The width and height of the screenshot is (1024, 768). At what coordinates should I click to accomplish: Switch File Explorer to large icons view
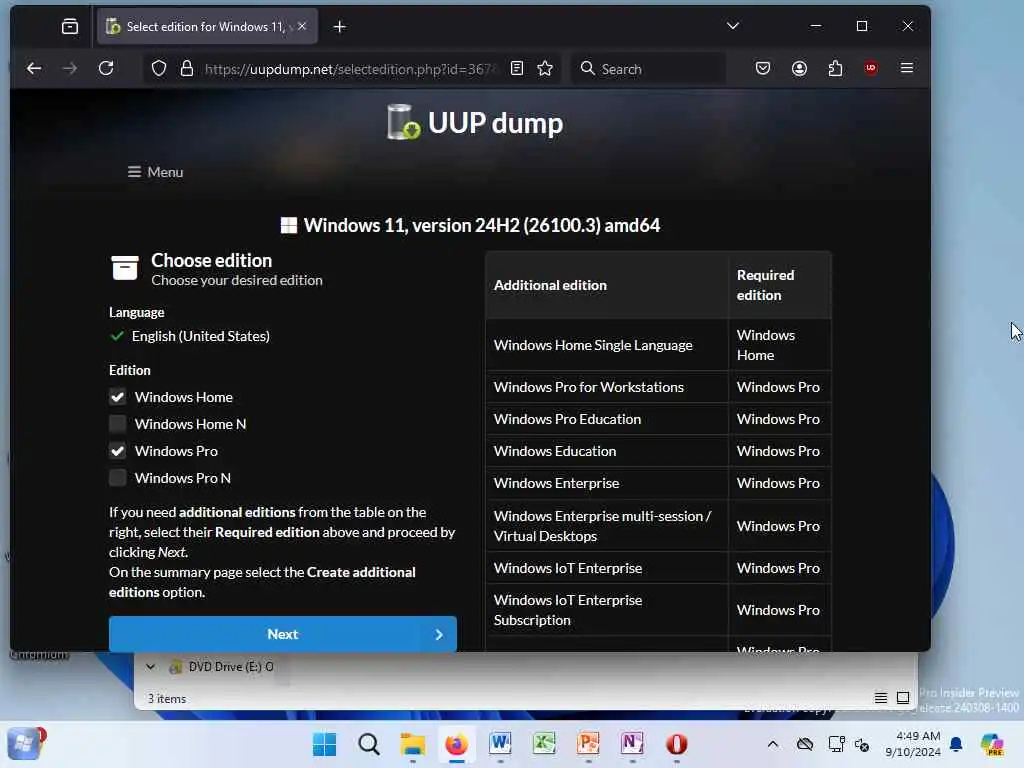(903, 698)
